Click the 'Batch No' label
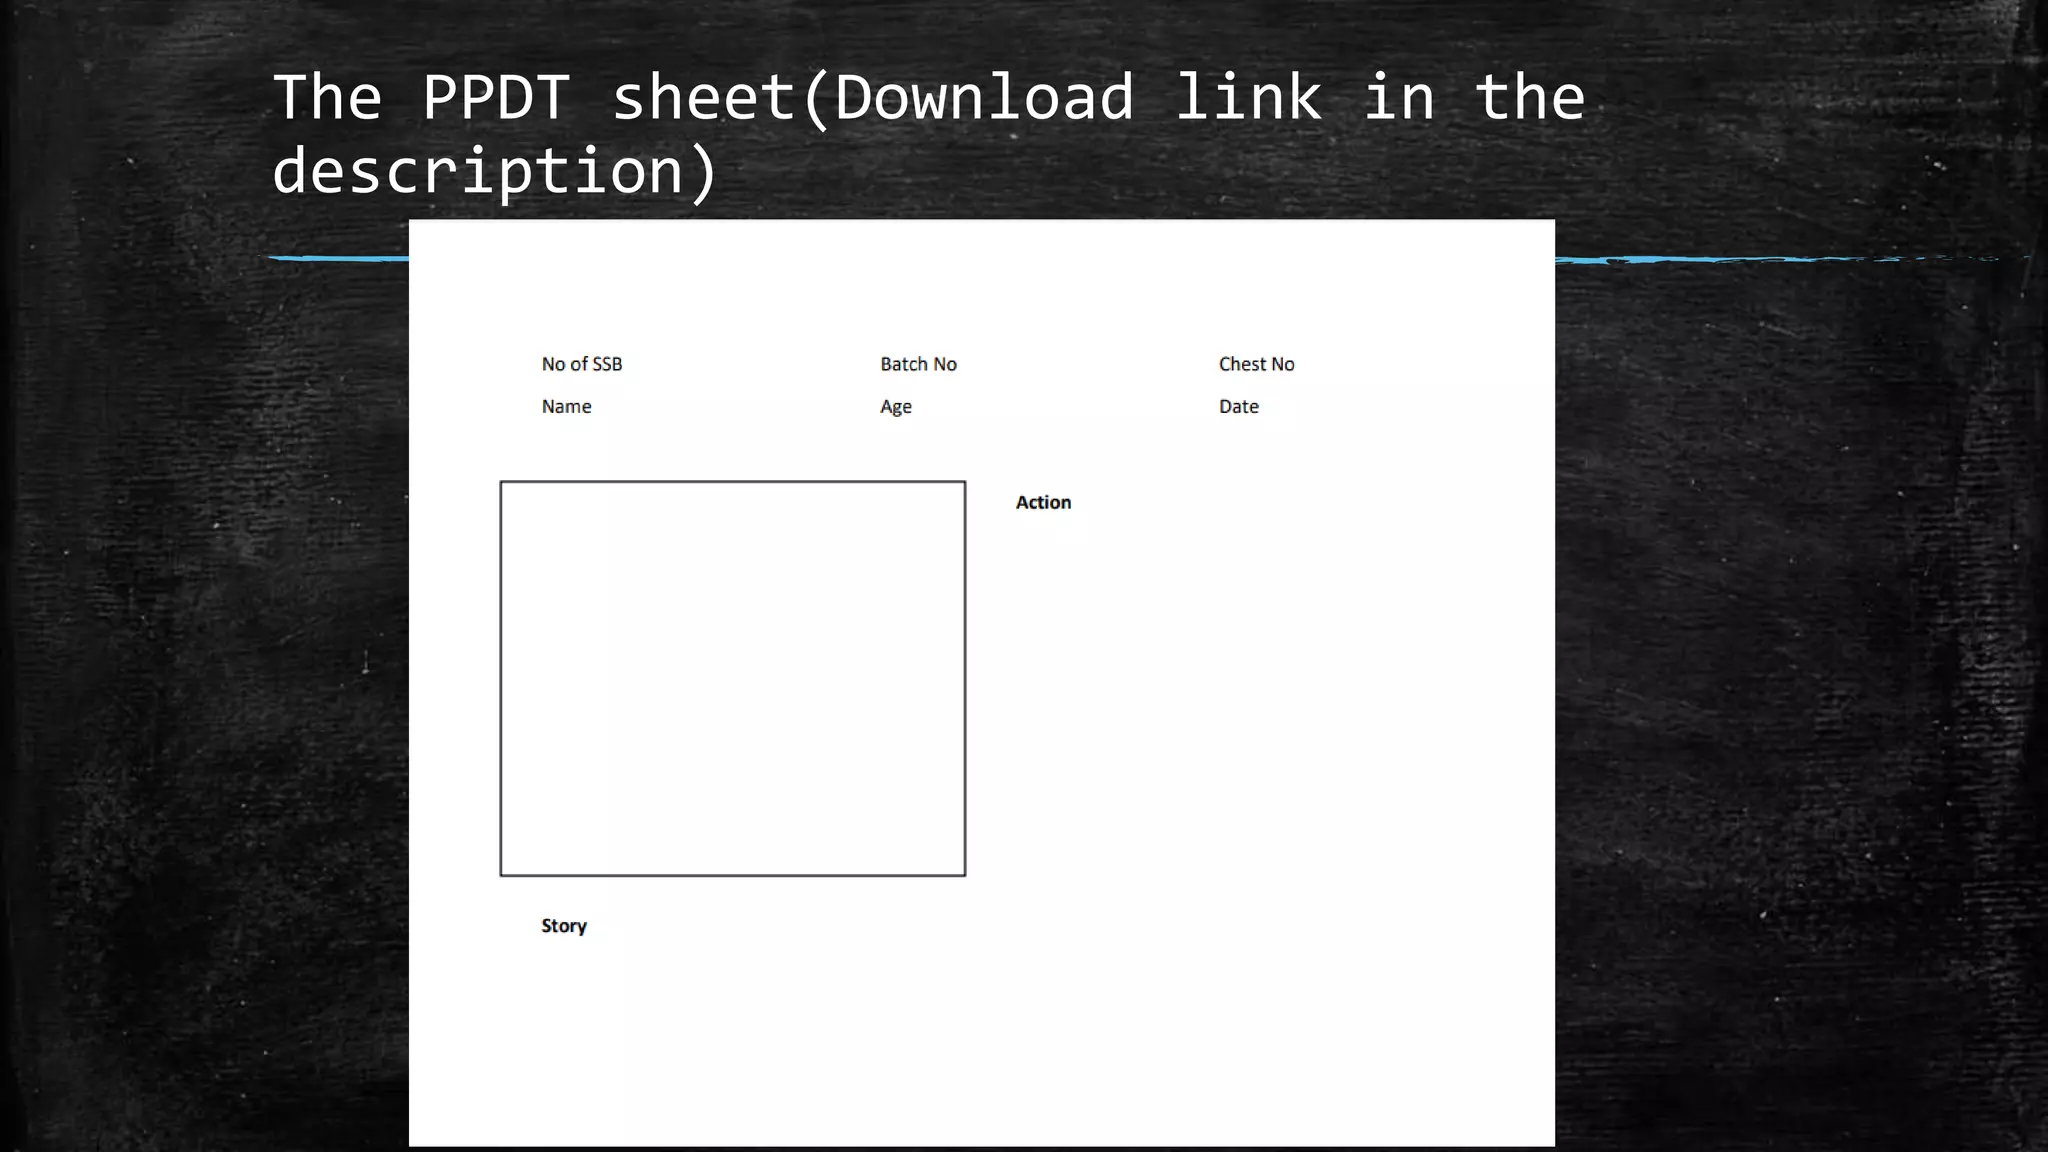 pos(918,364)
